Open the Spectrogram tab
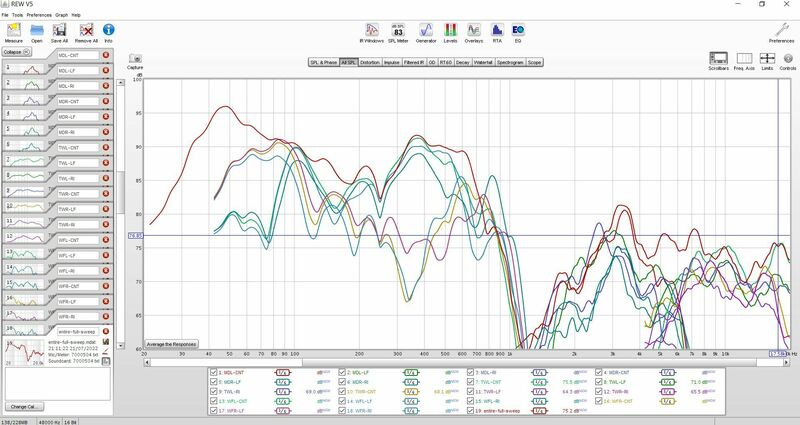The height and width of the screenshot is (425, 800). point(510,62)
